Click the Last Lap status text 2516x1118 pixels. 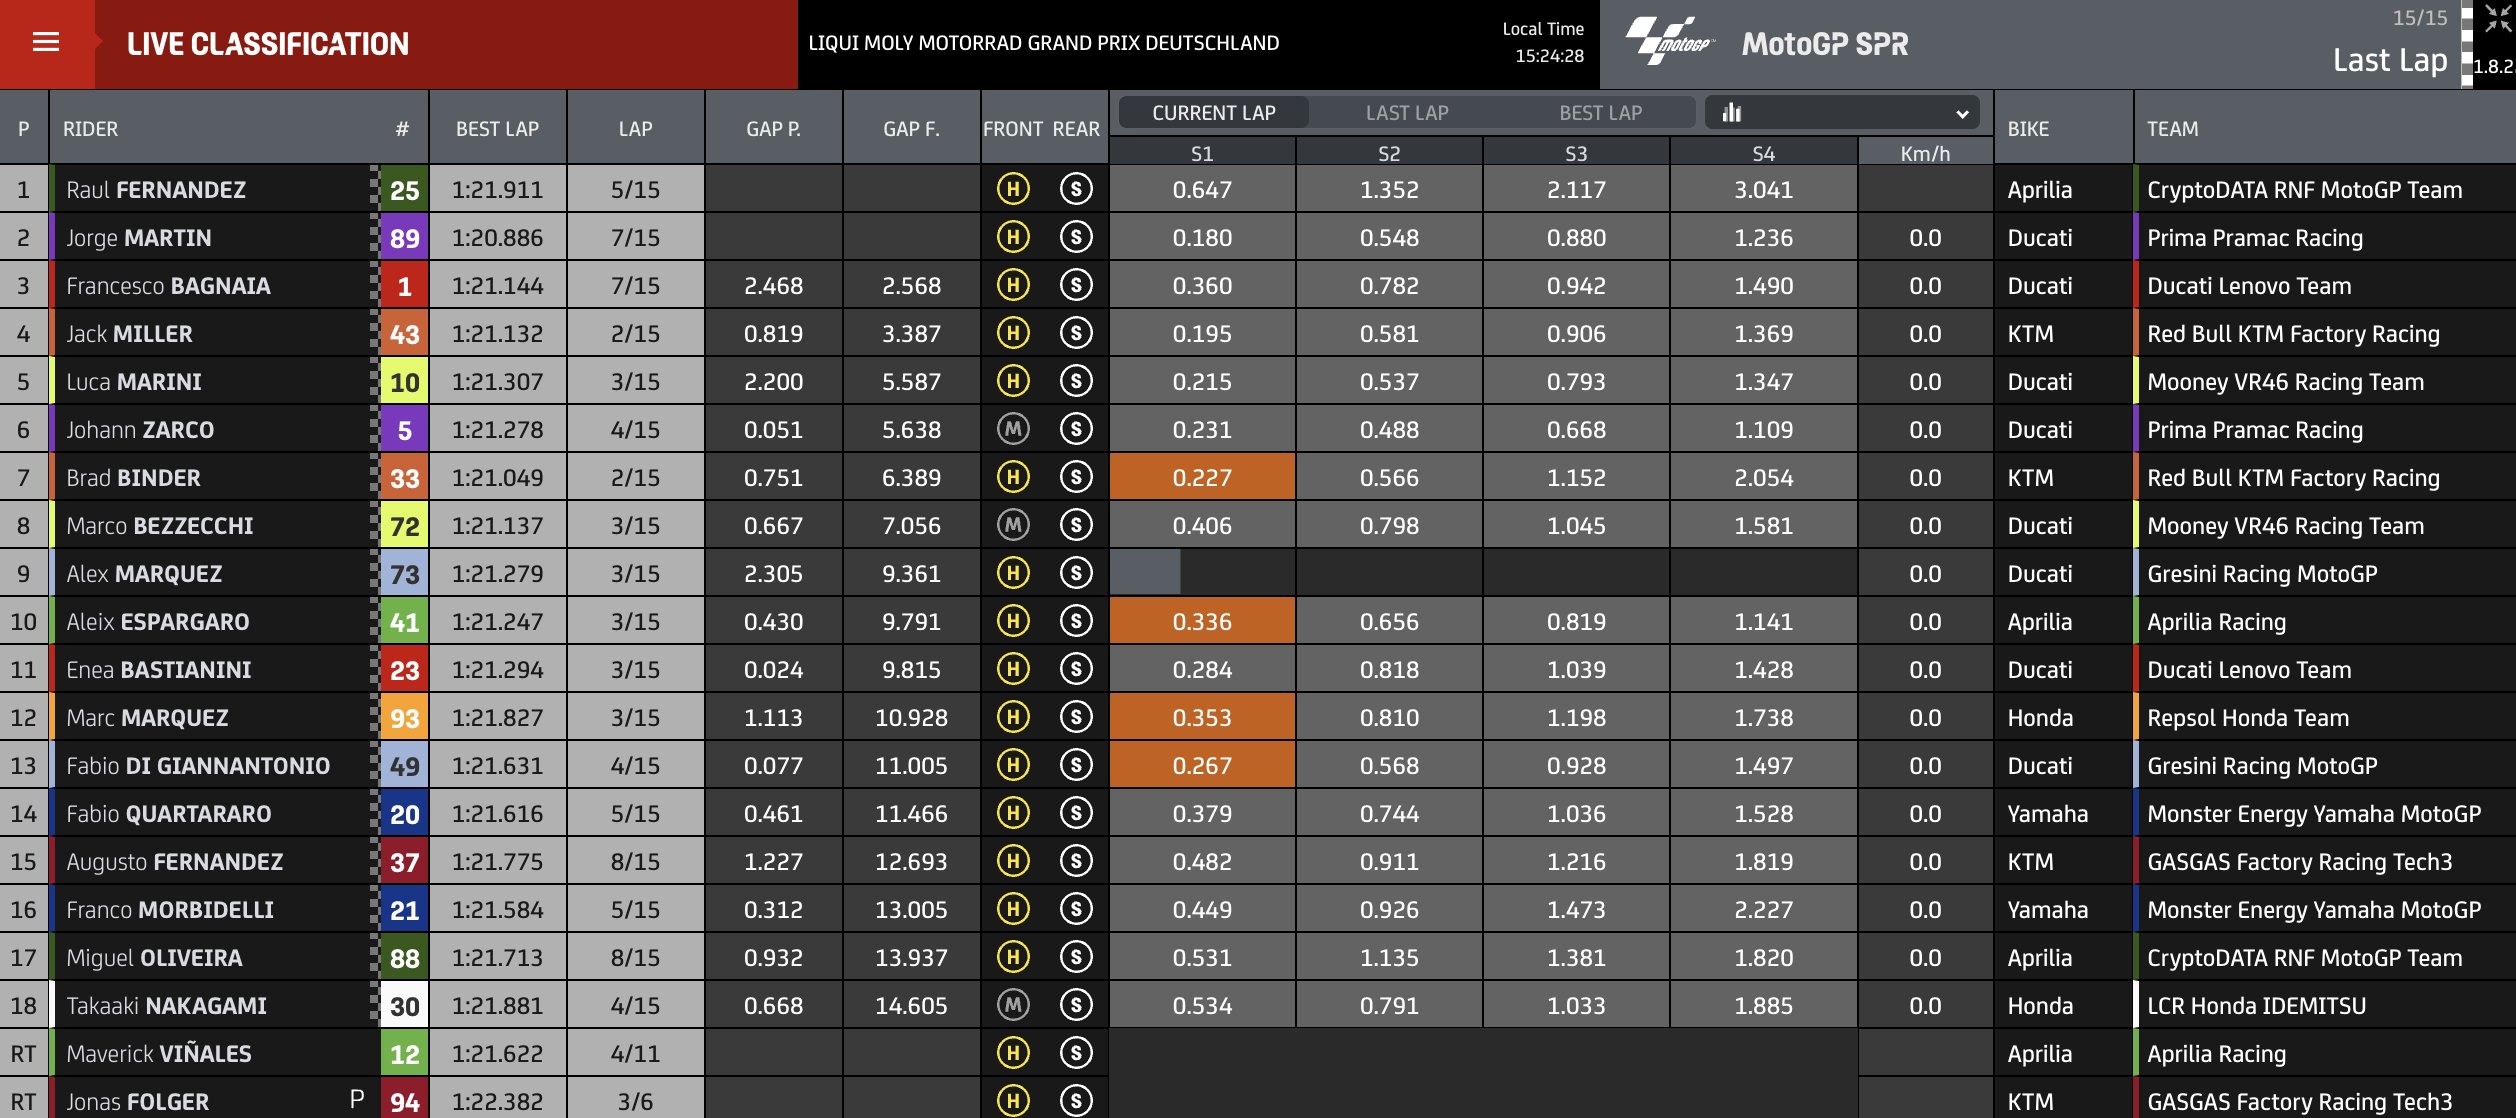click(2390, 60)
